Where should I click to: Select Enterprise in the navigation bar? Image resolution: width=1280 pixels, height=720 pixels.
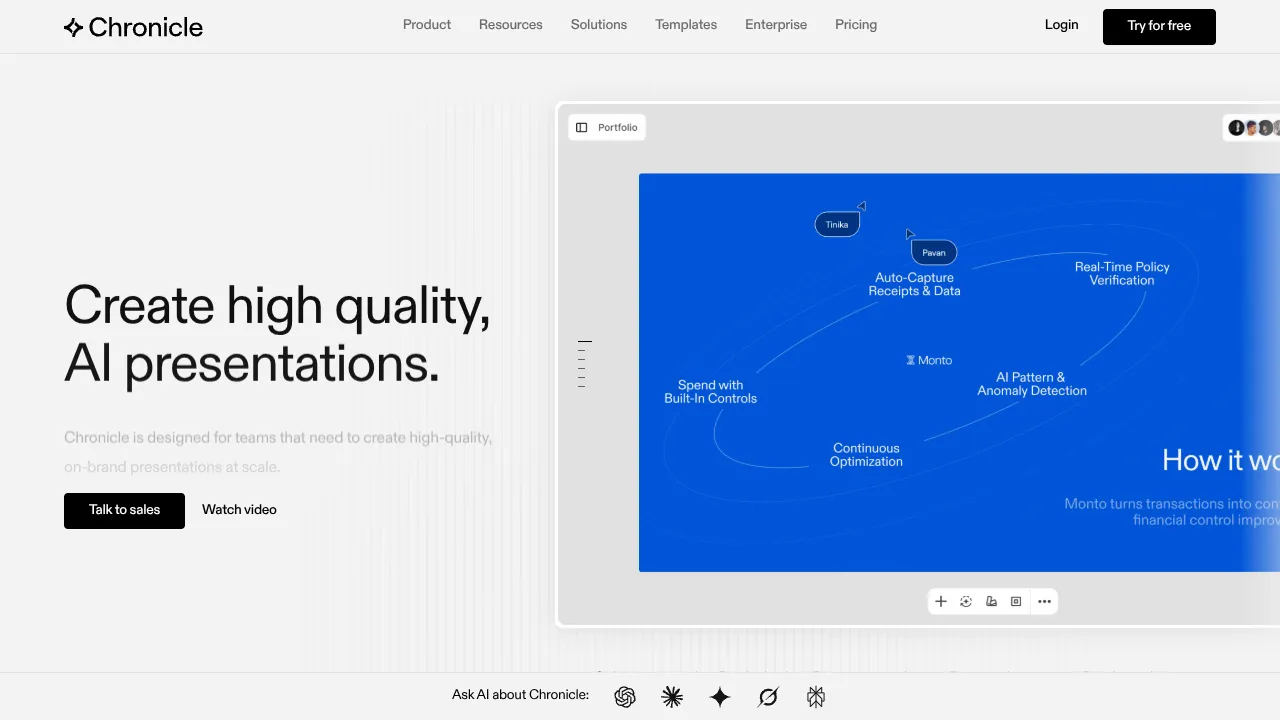776,24
